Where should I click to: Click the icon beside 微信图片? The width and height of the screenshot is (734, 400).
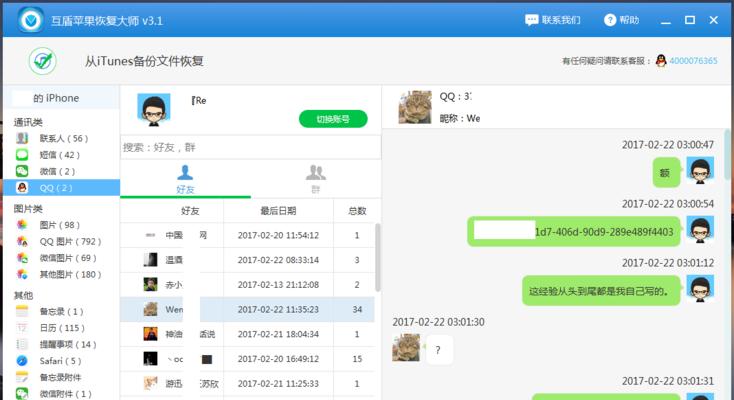click(x=22, y=258)
